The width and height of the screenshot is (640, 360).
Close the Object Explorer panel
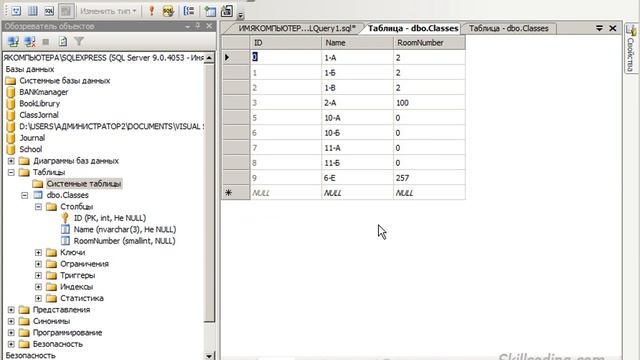point(209,26)
